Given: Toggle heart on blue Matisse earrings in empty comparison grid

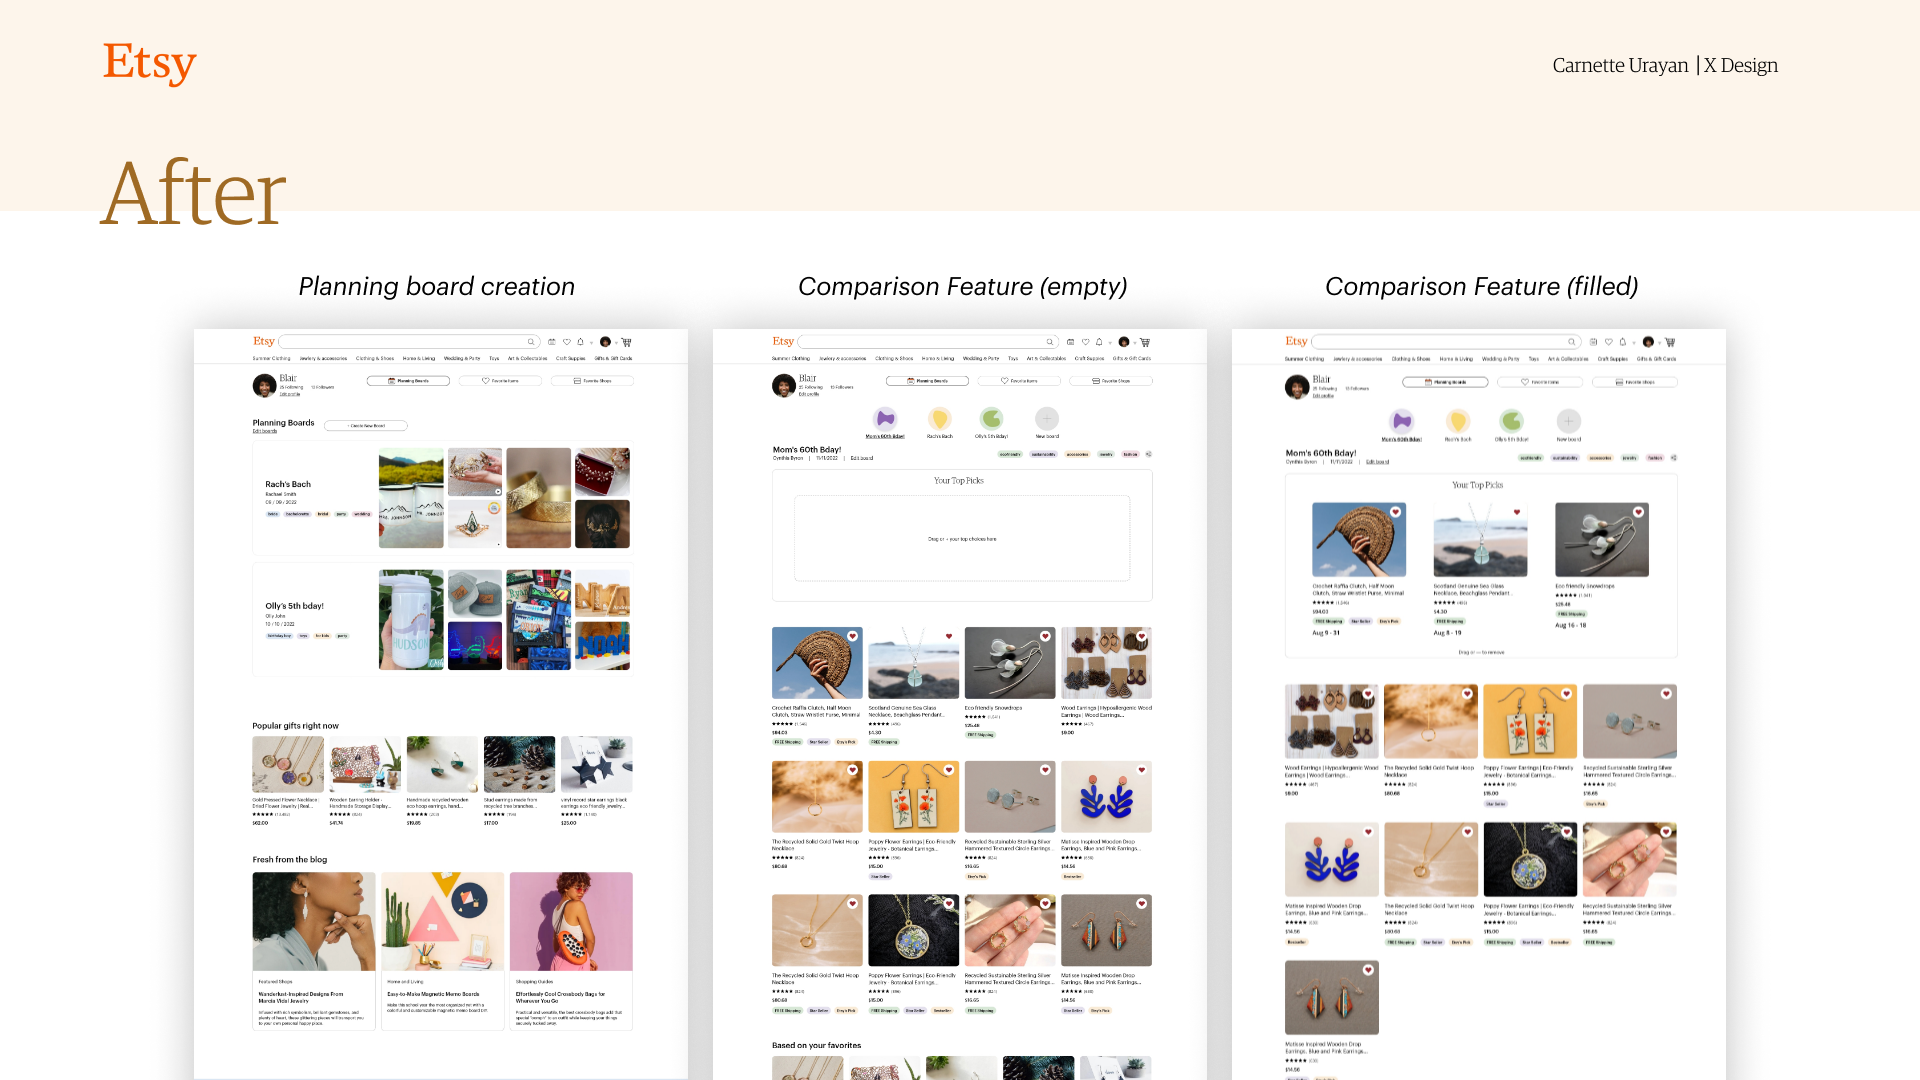Looking at the screenshot, I should coord(1142,770).
